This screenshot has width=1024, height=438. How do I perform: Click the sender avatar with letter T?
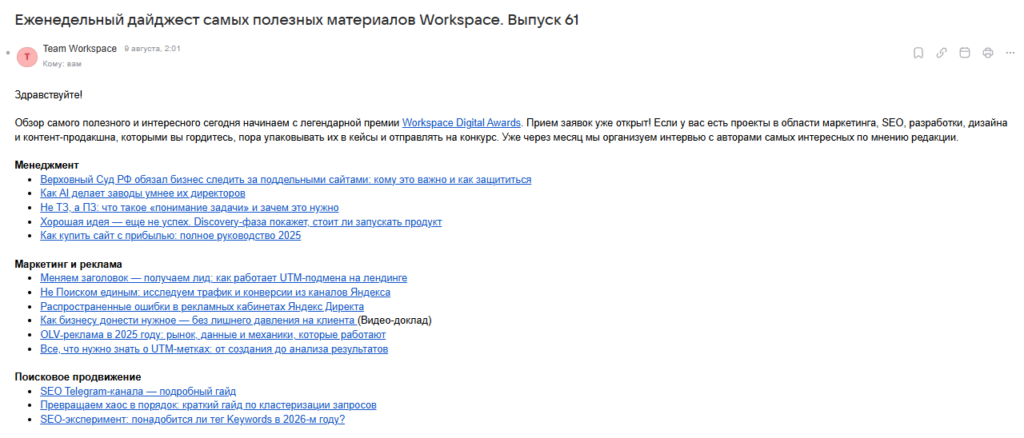coord(27,56)
